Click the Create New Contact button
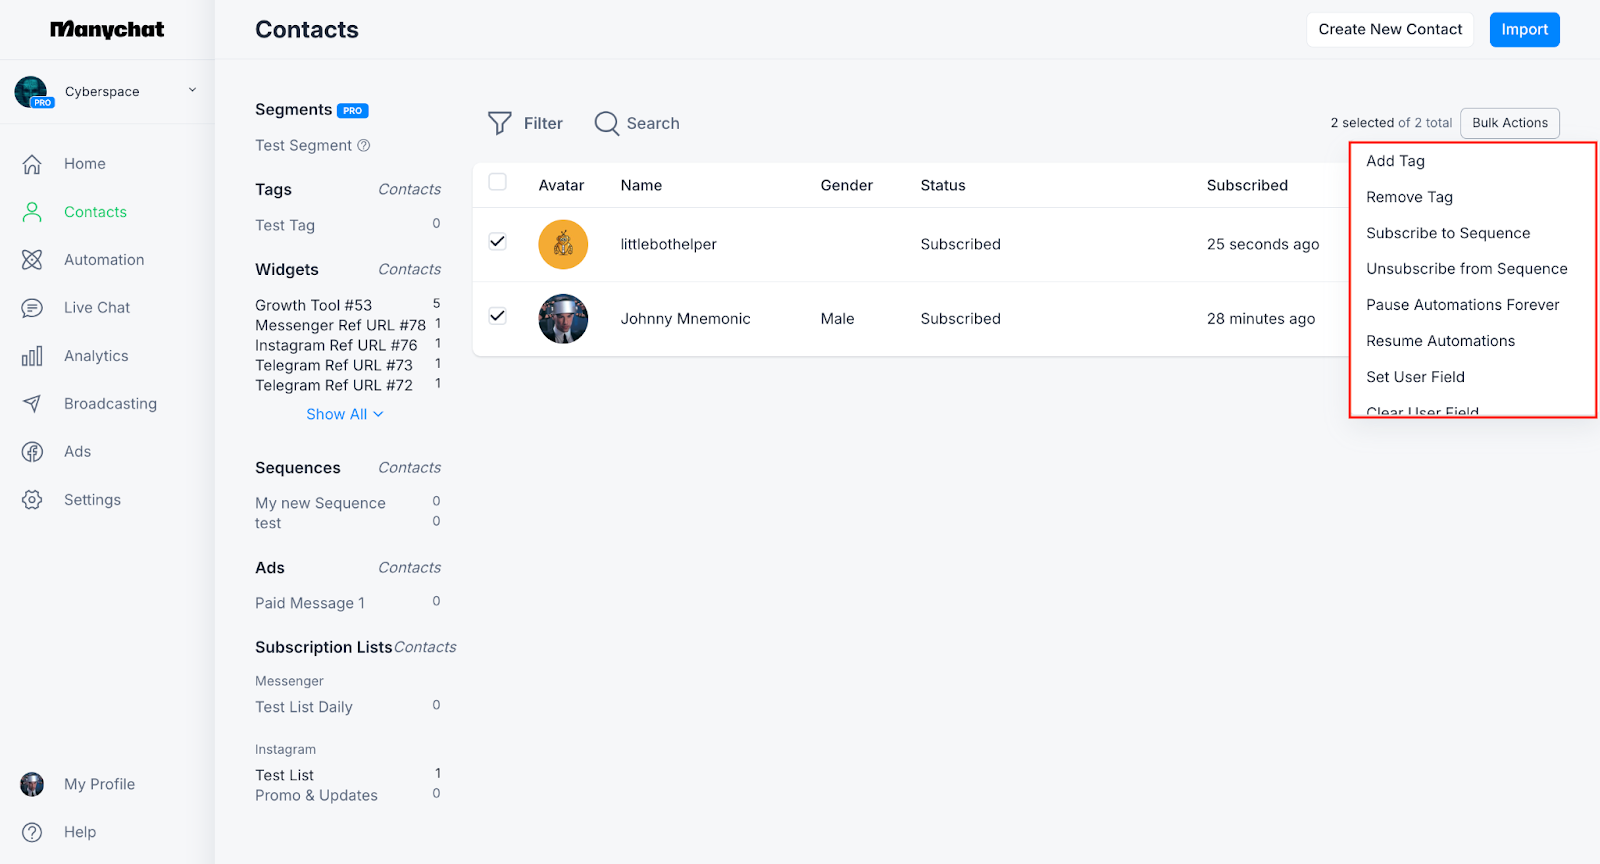This screenshot has width=1600, height=864. (1390, 30)
